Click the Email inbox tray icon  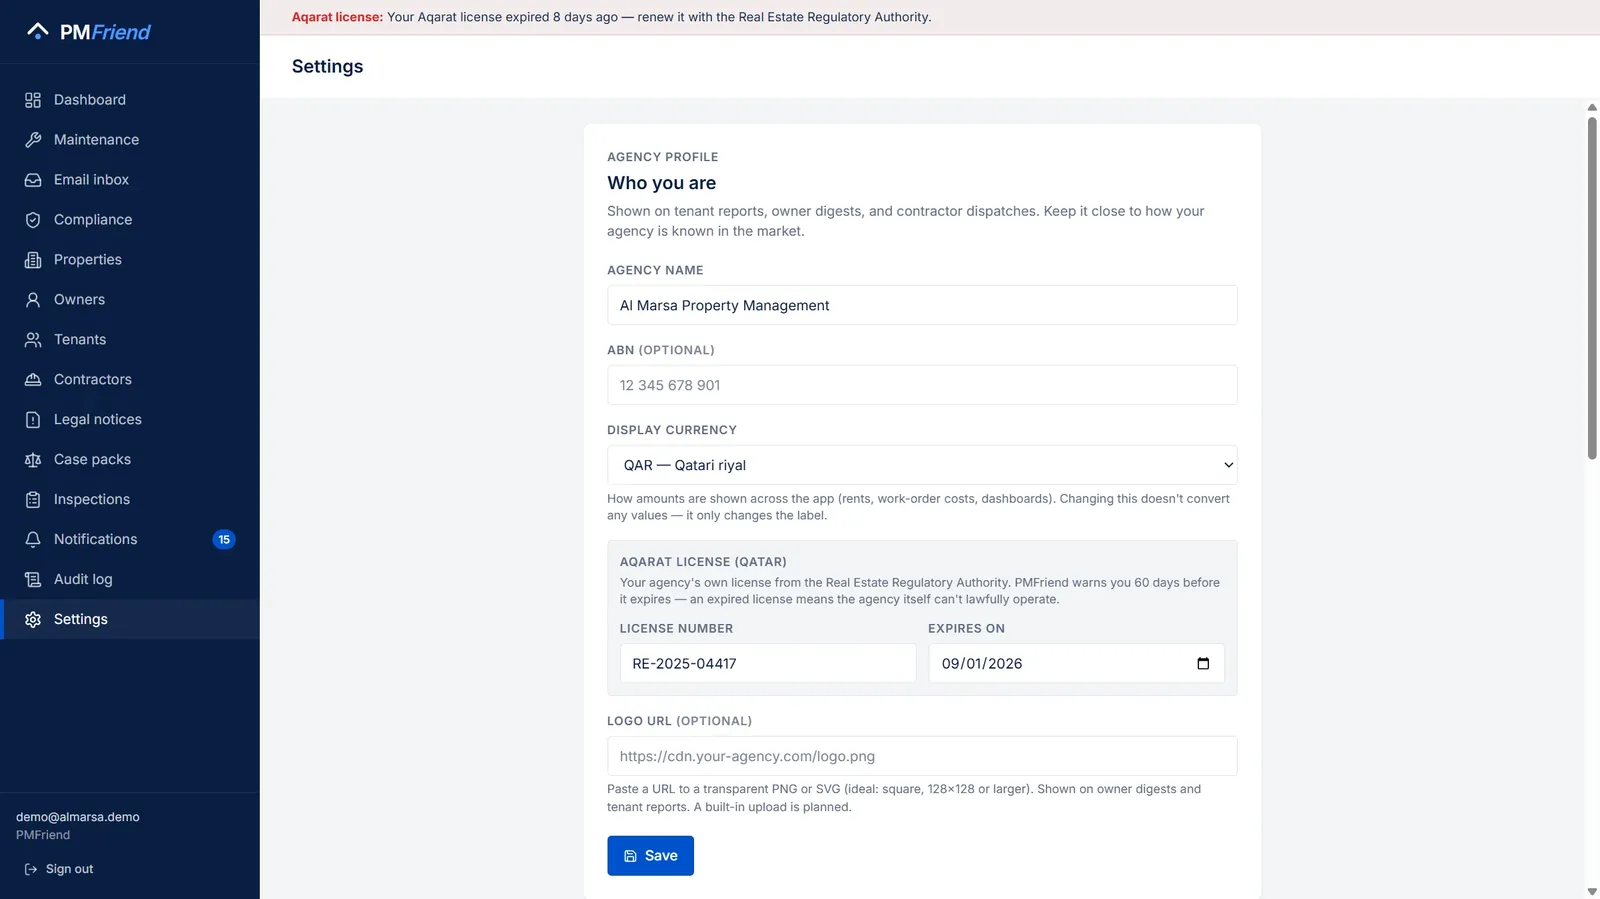[x=33, y=180]
